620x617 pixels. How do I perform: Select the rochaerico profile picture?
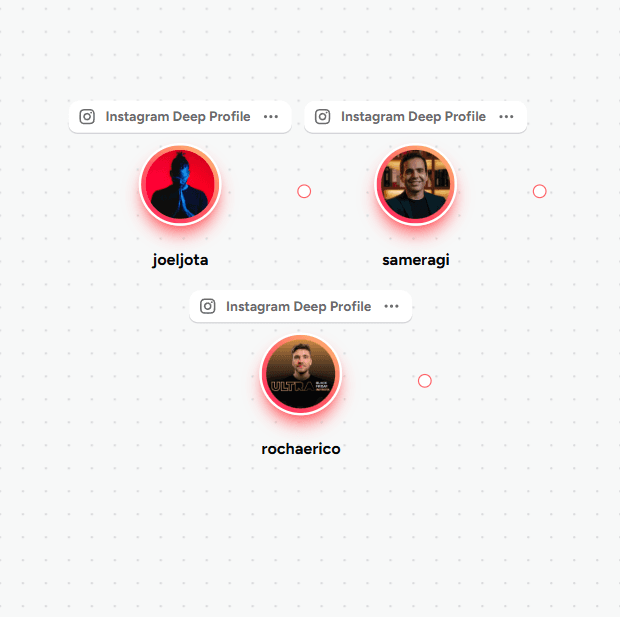point(301,374)
